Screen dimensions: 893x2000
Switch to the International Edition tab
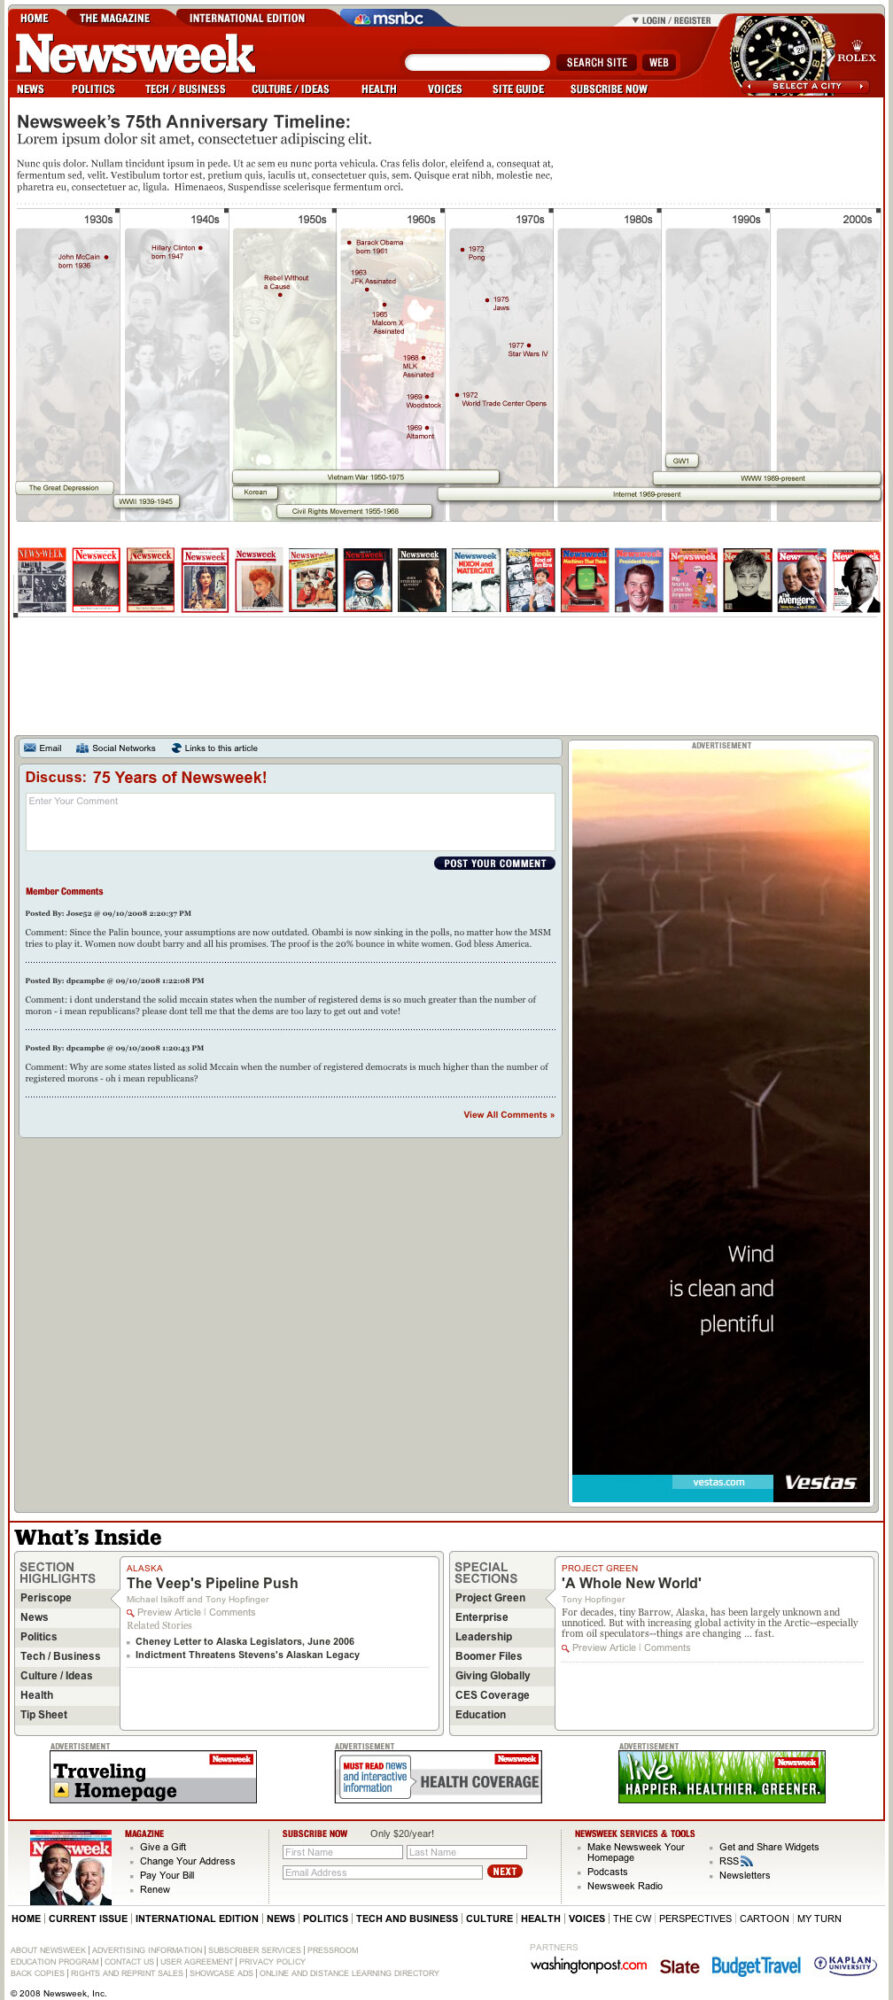click(x=247, y=18)
